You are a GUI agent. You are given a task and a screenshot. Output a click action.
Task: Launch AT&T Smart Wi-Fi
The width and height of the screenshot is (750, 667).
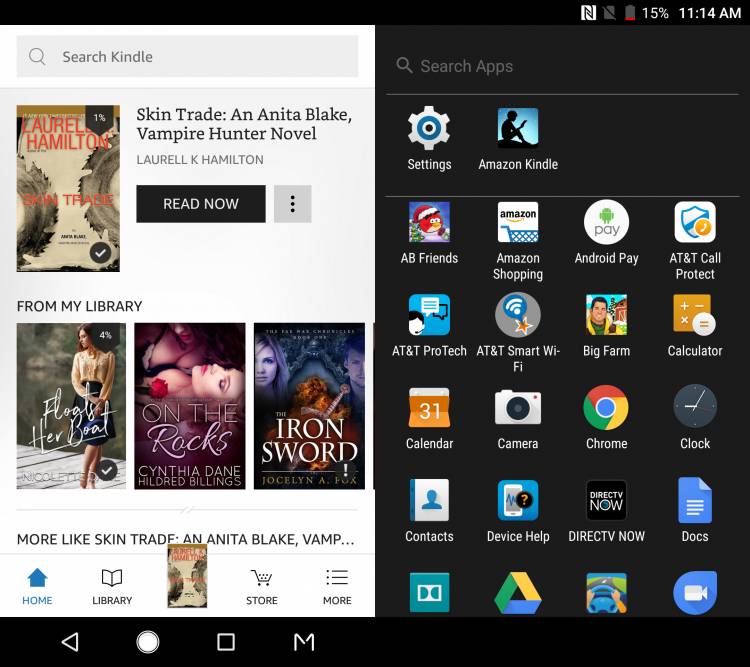pos(518,334)
